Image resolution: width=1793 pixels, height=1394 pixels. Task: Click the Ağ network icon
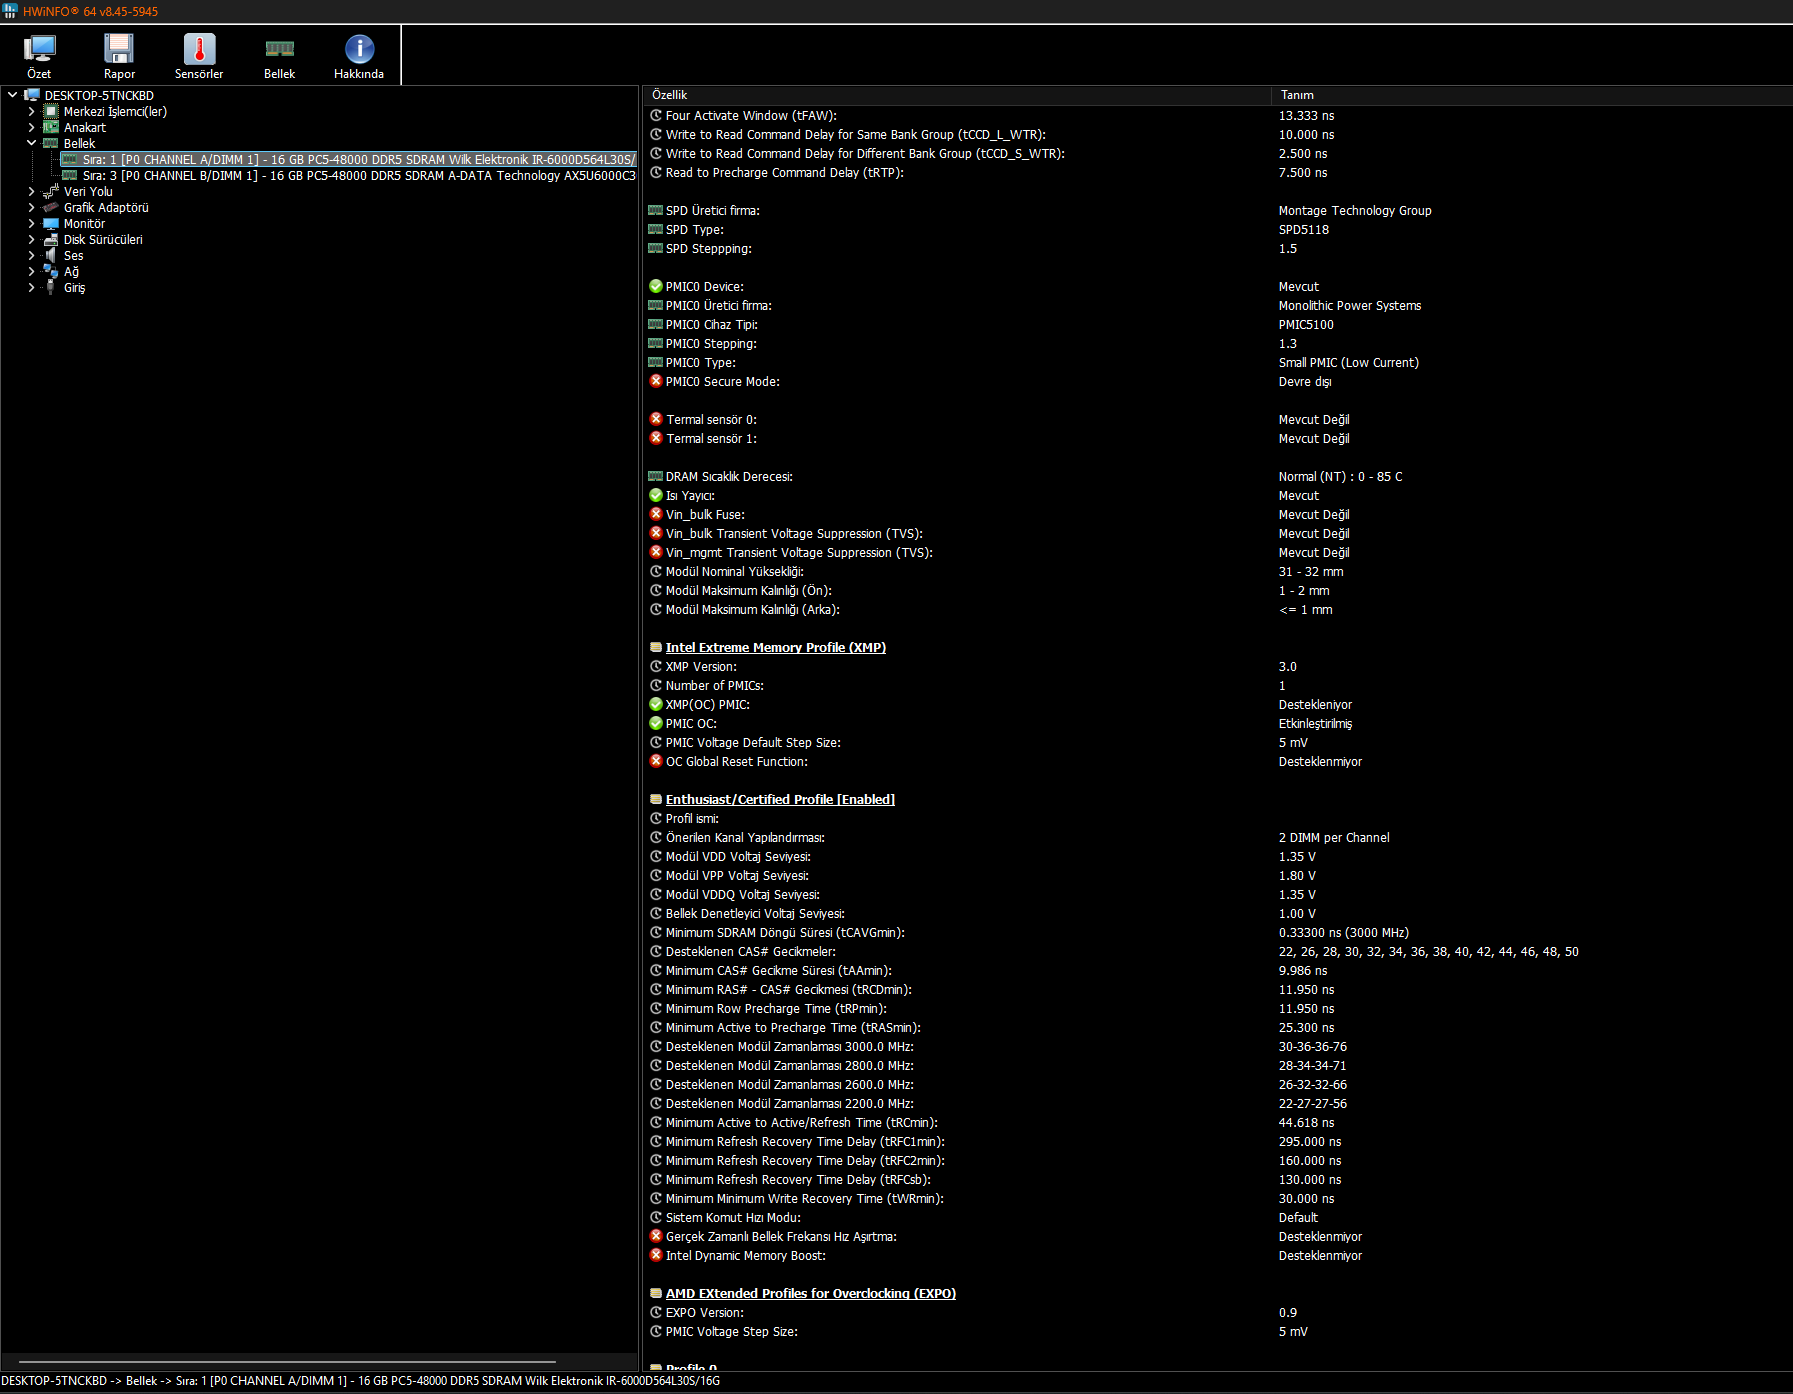[50, 271]
